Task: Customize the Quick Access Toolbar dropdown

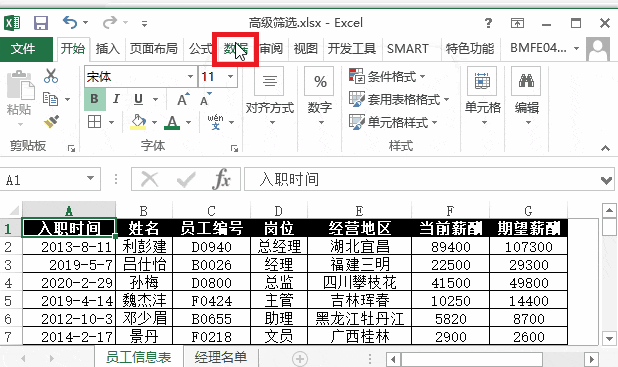Action: (x=145, y=24)
